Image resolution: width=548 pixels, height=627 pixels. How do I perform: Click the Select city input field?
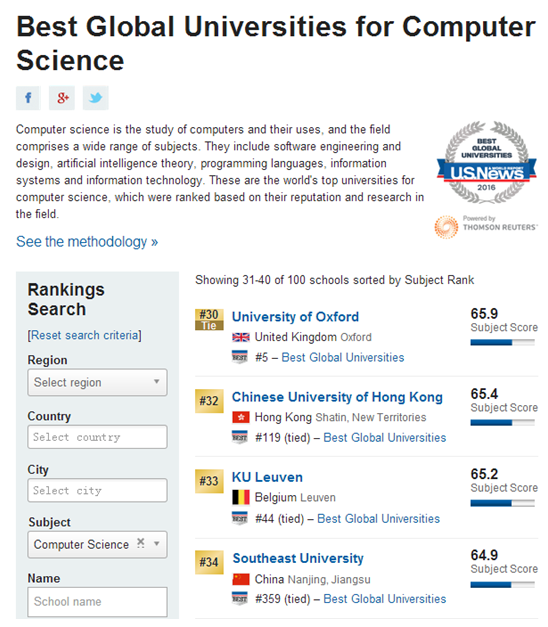click(97, 490)
